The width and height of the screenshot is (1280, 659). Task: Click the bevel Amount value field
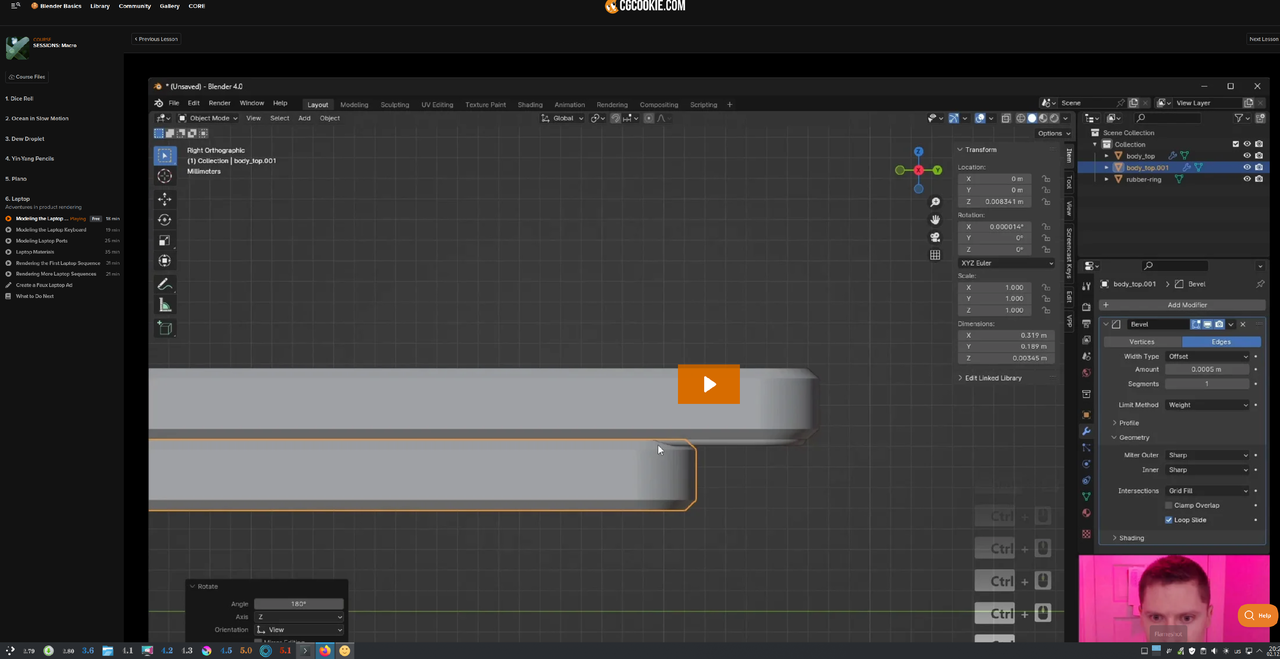click(1206, 369)
